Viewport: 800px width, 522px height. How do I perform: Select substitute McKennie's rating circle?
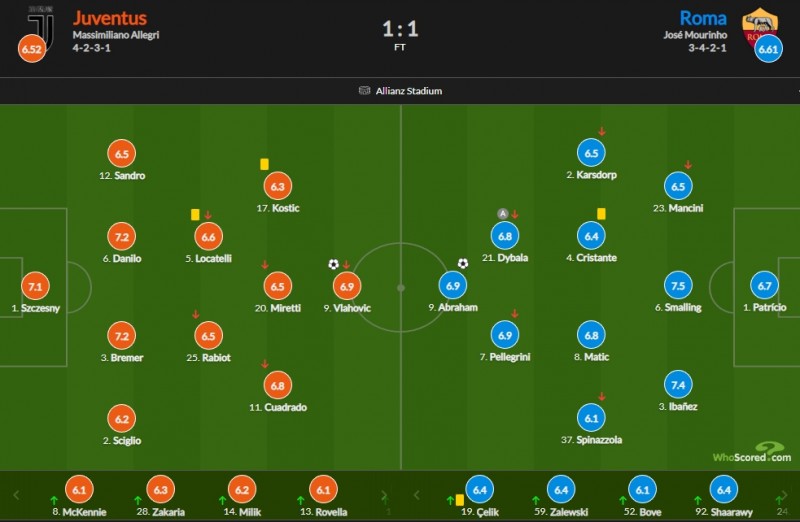tap(78, 490)
